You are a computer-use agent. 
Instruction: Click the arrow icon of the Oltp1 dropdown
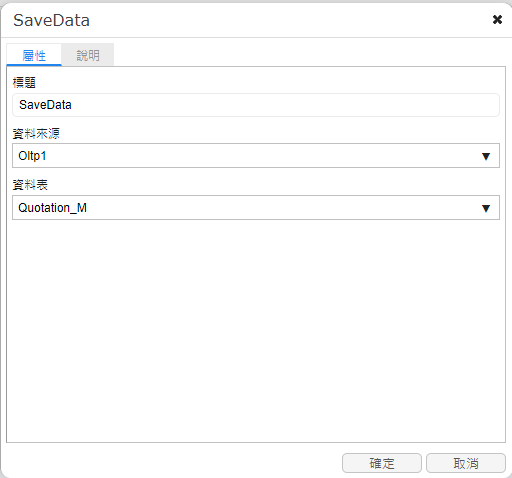click(486, 156)
